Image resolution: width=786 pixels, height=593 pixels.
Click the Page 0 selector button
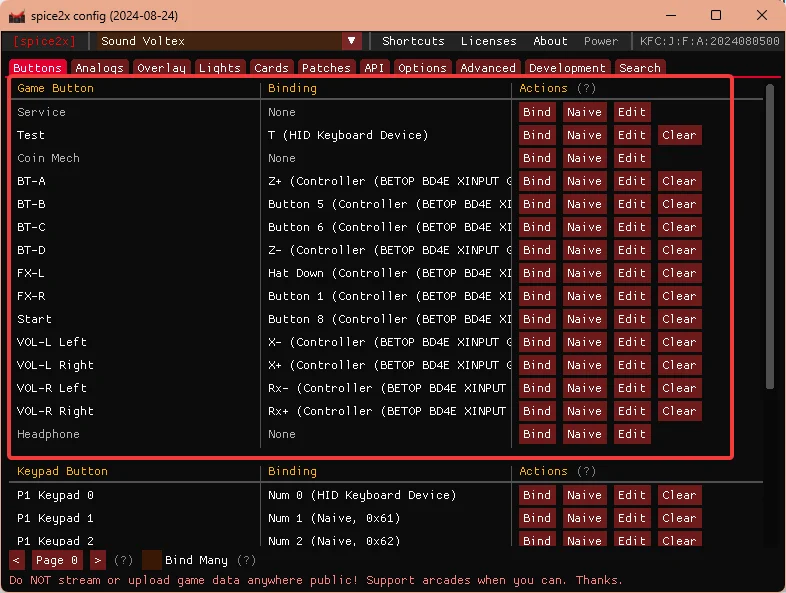[x=57, y=560]
